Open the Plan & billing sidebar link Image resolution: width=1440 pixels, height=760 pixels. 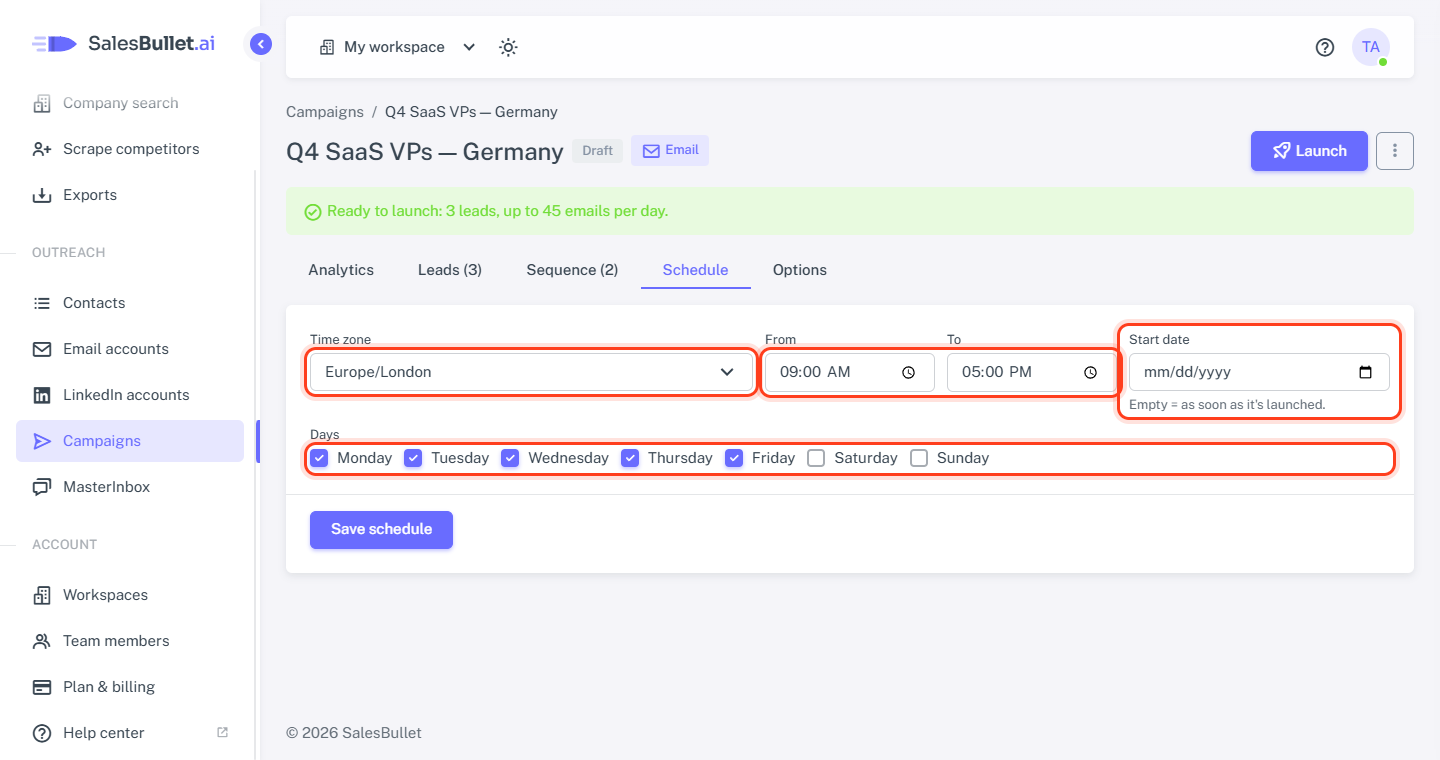(x=130, y=687)
